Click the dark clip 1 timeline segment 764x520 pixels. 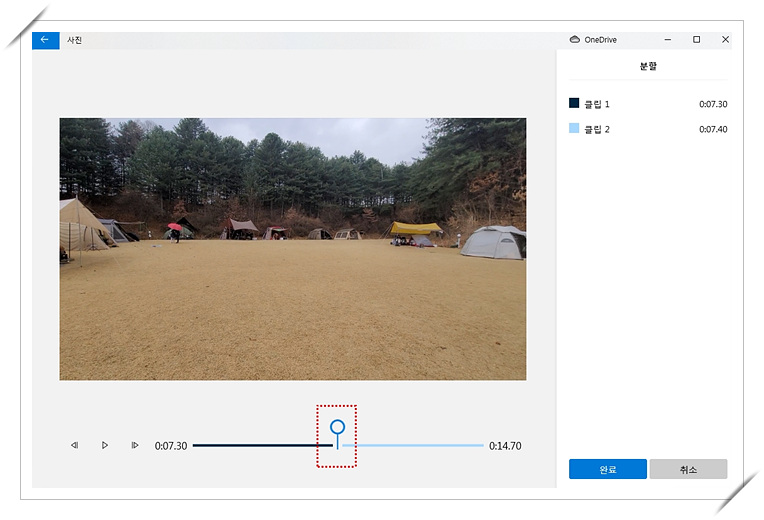pos(263,445)
